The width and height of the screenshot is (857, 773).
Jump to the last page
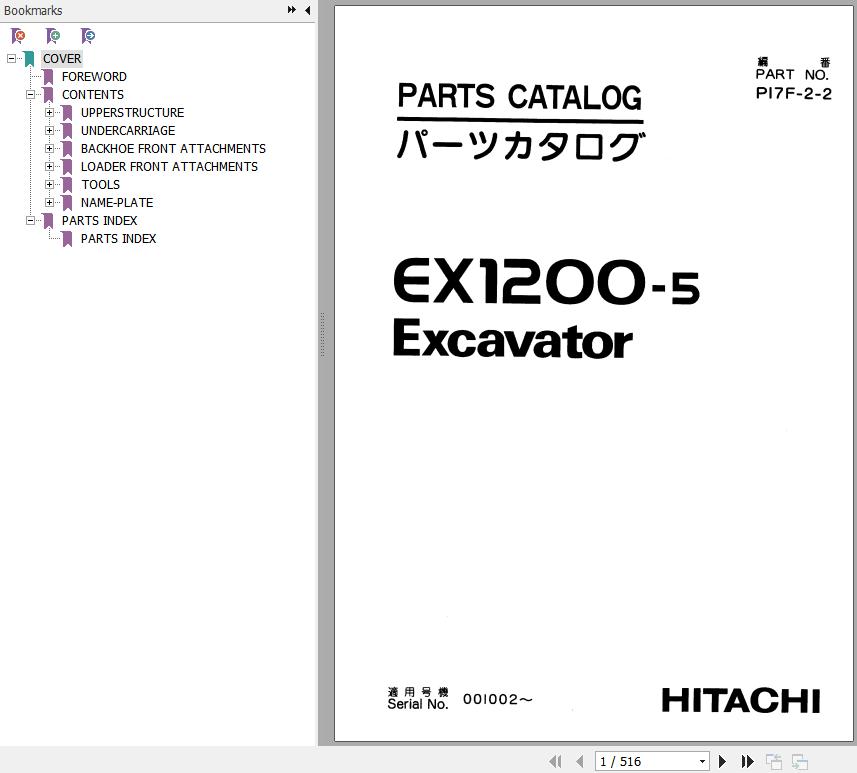pos(747,761)
